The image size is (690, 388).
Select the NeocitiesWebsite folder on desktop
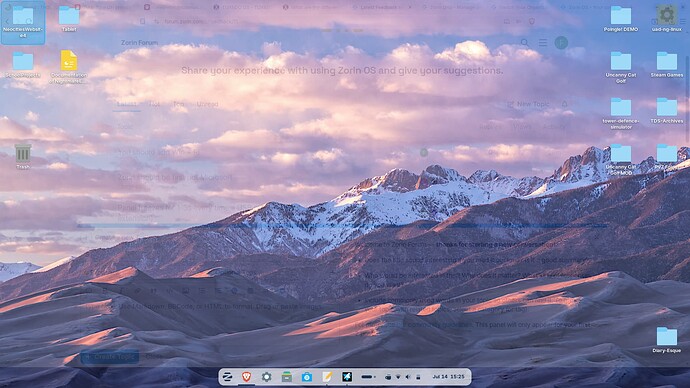click(23, 22)
